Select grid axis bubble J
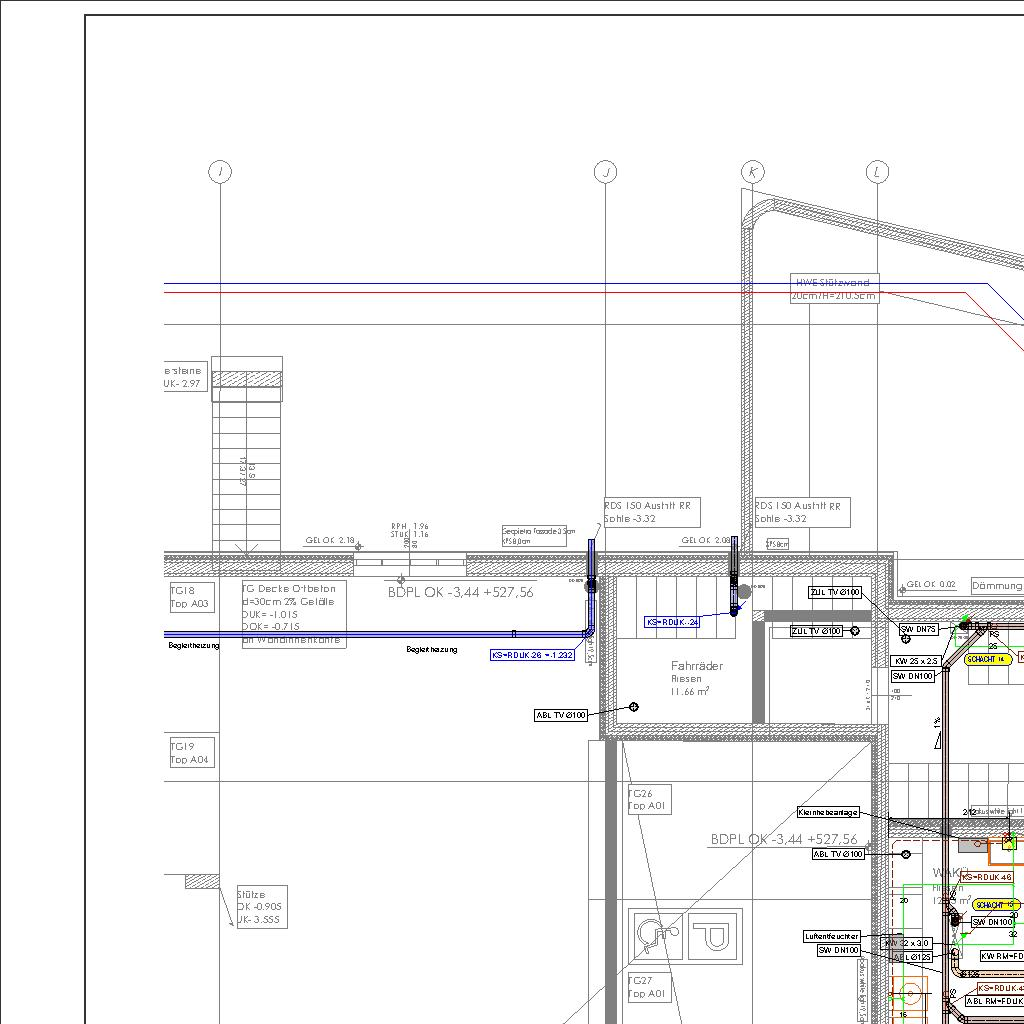Image resolution: width=1024 pixels, height=1024 pixels. pyautogui.click(x=605, y=172)
